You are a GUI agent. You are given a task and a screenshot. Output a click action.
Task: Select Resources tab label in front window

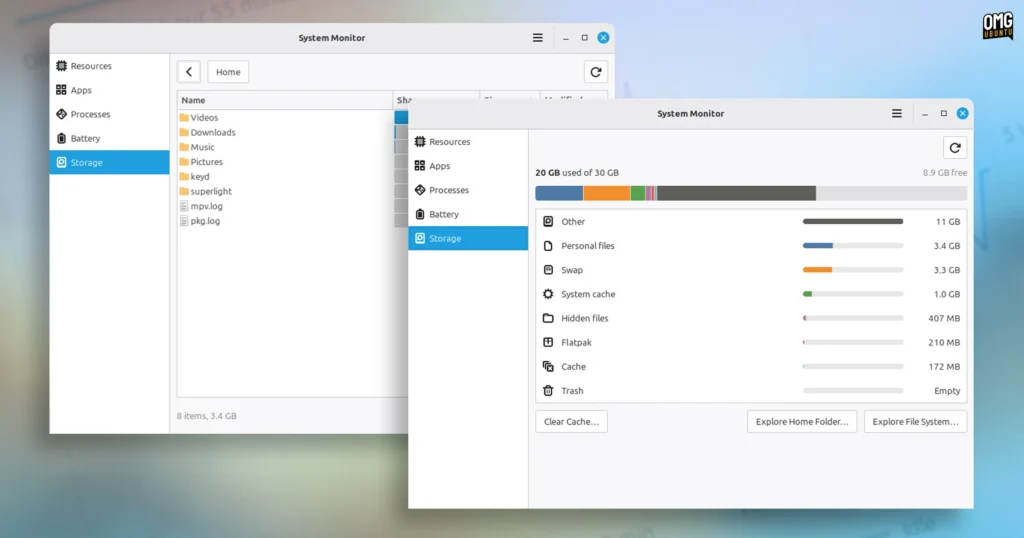tap(449, 142)
